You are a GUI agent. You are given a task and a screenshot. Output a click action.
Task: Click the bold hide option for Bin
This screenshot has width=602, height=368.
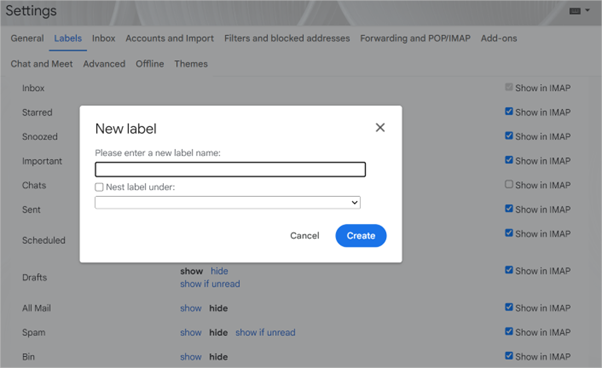(x=218, y=357)
